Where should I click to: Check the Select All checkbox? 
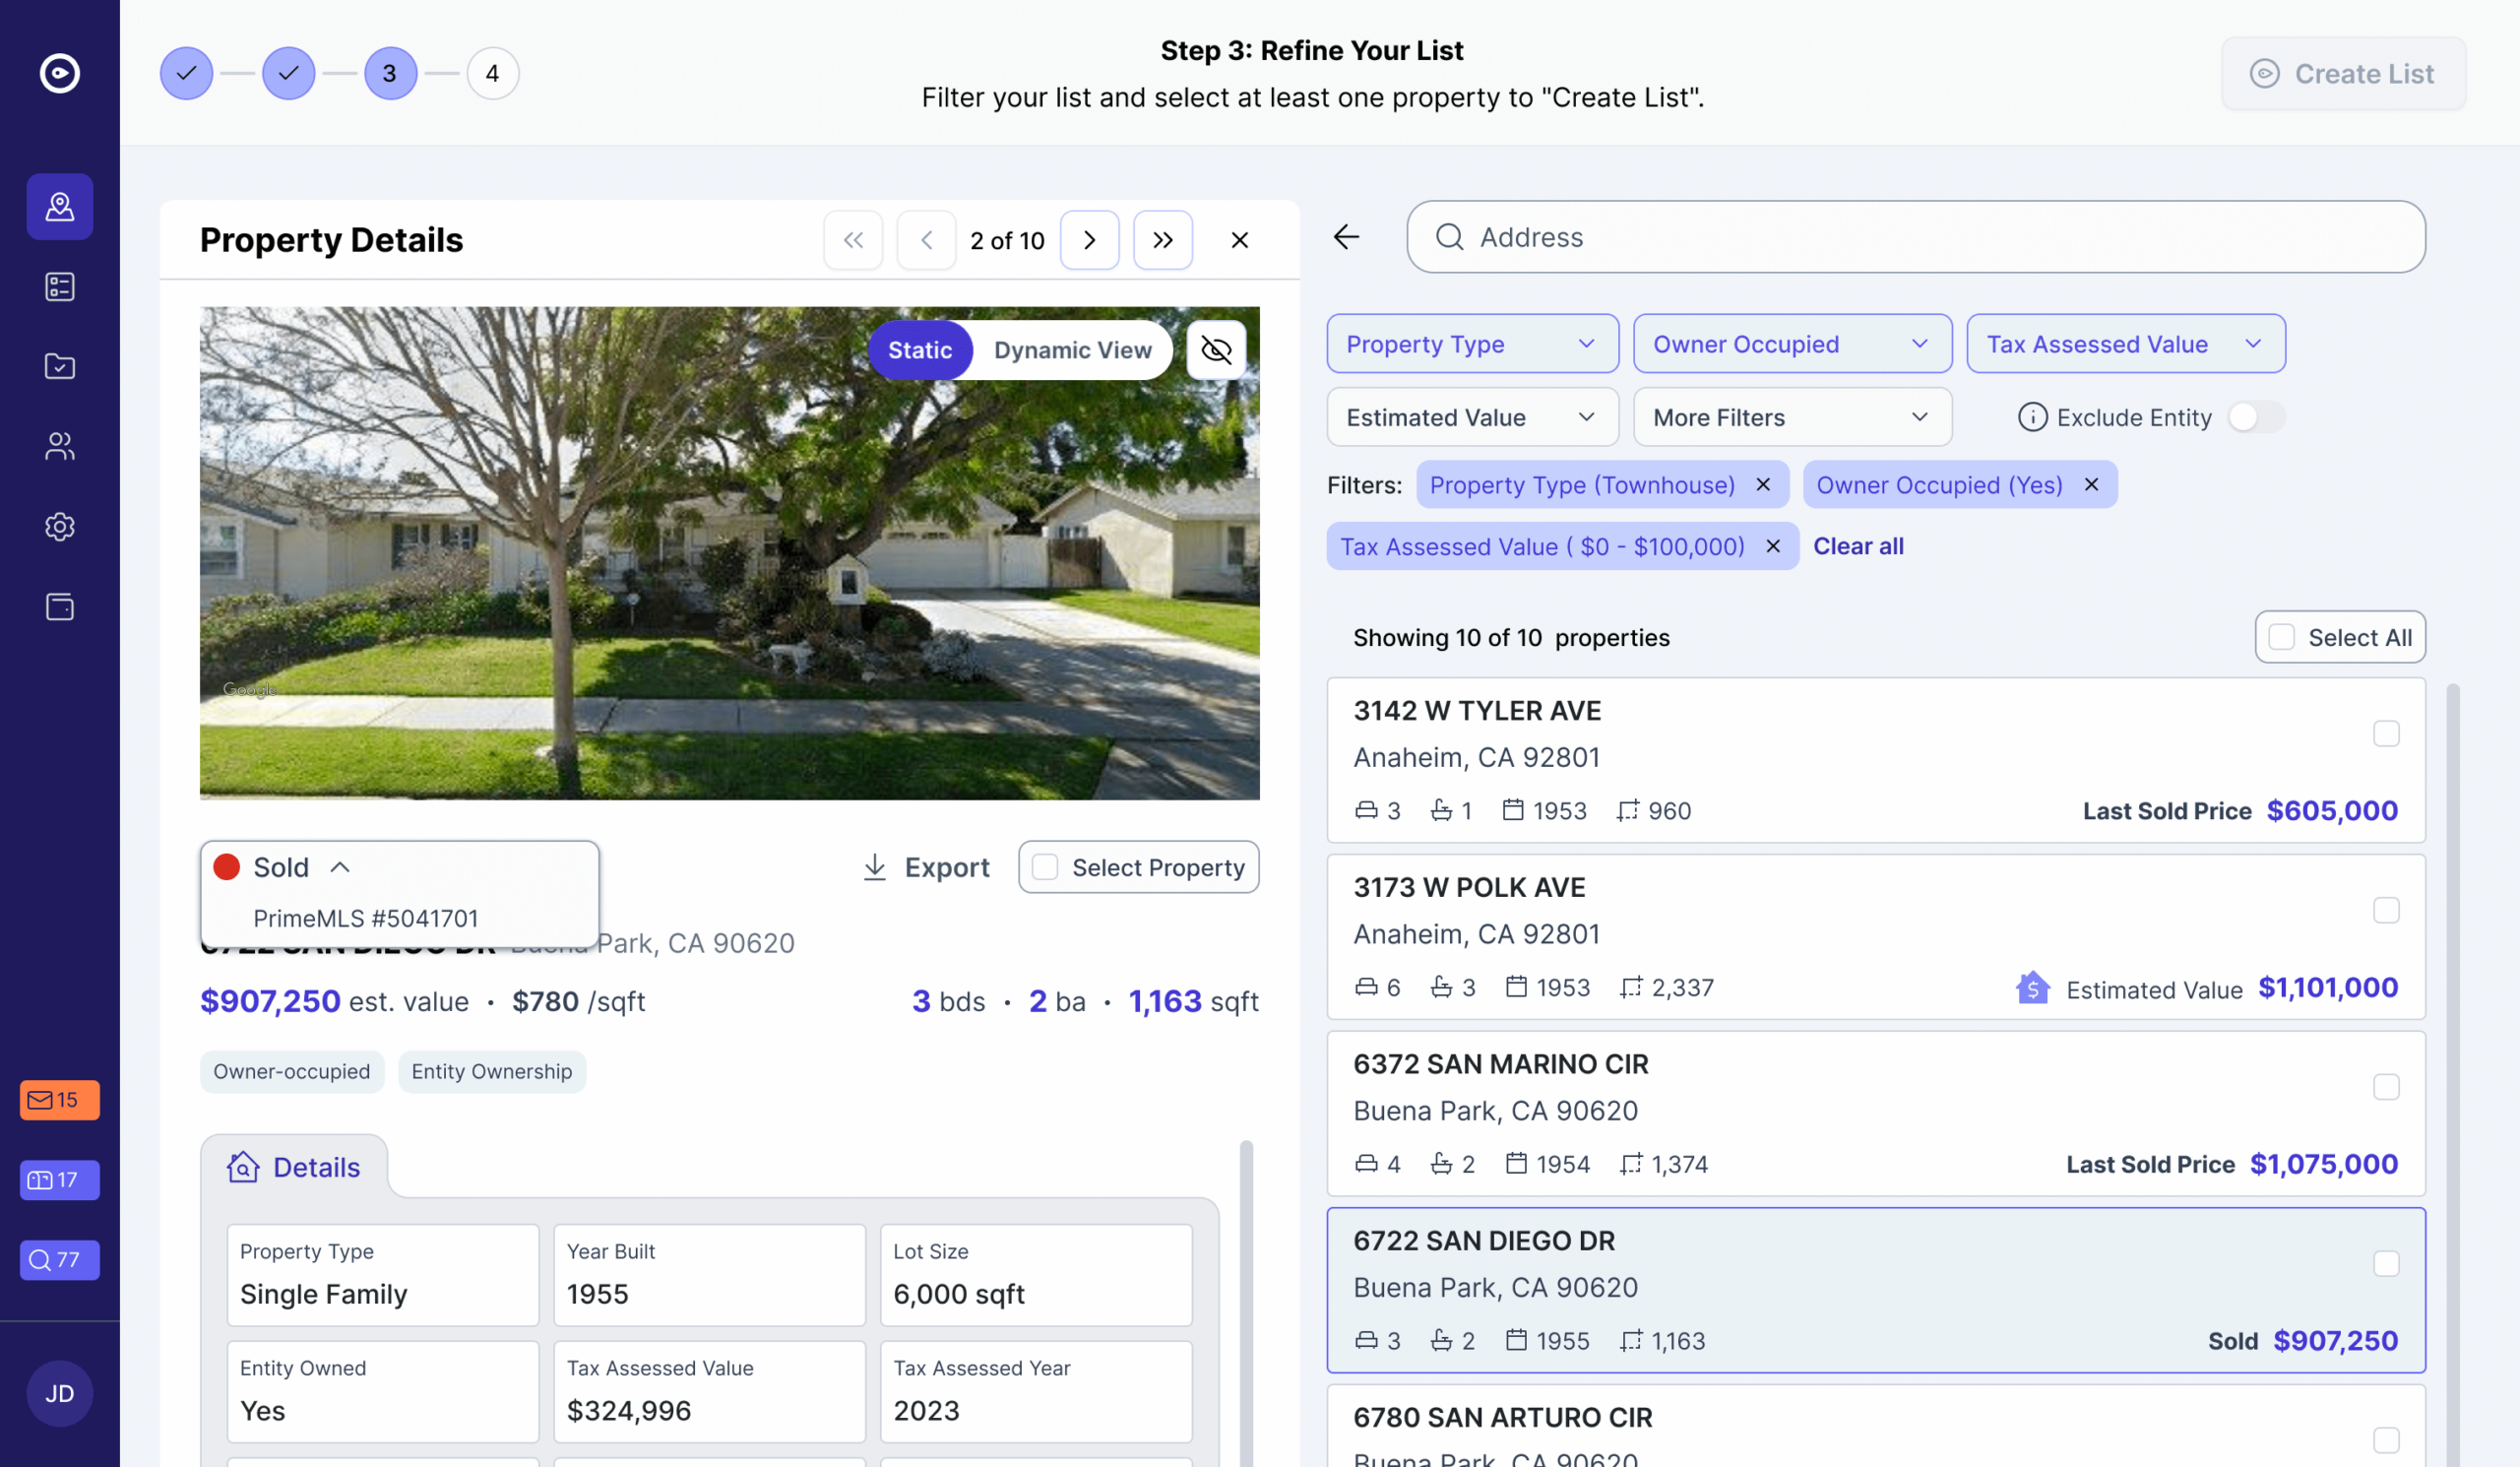coord(2281,637)
